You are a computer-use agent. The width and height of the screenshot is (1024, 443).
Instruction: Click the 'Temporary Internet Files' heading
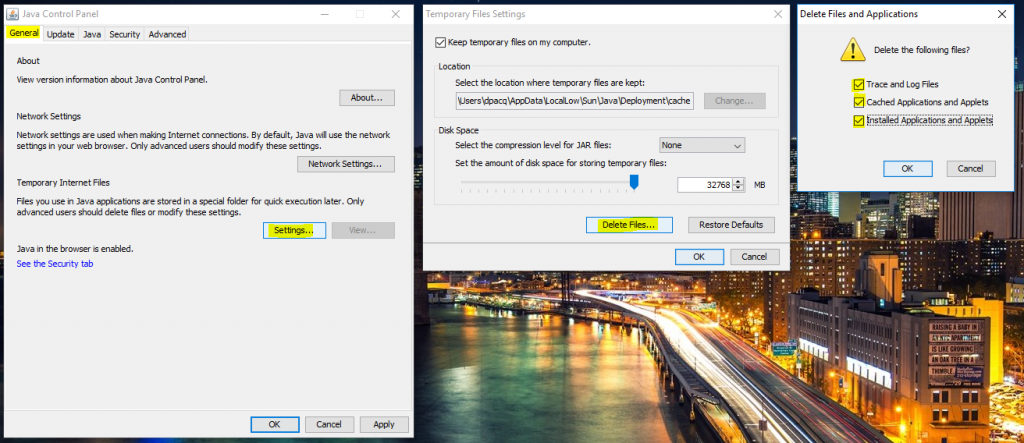click(x=63, y=183)
